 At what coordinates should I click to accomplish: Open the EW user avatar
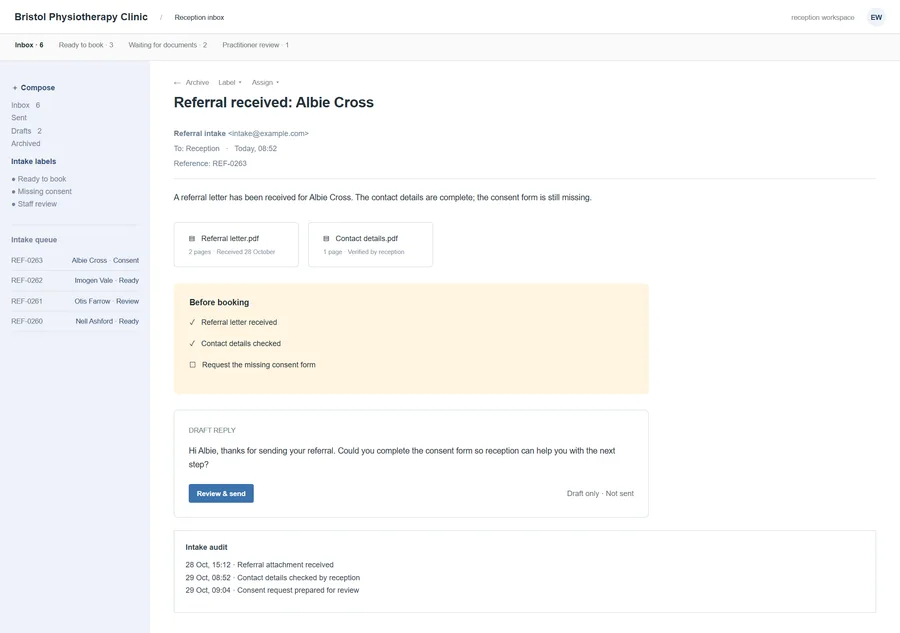click(876, 17)
